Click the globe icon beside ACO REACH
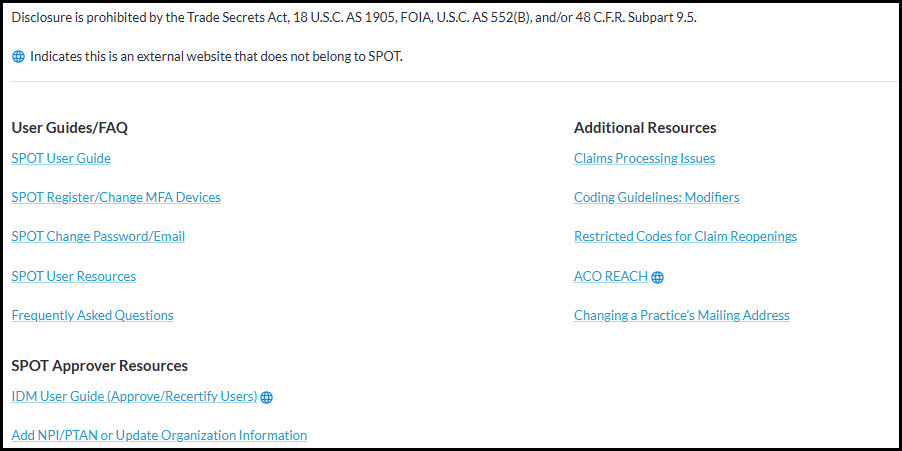Screen dimensions: 902x451 pos(657,278)
